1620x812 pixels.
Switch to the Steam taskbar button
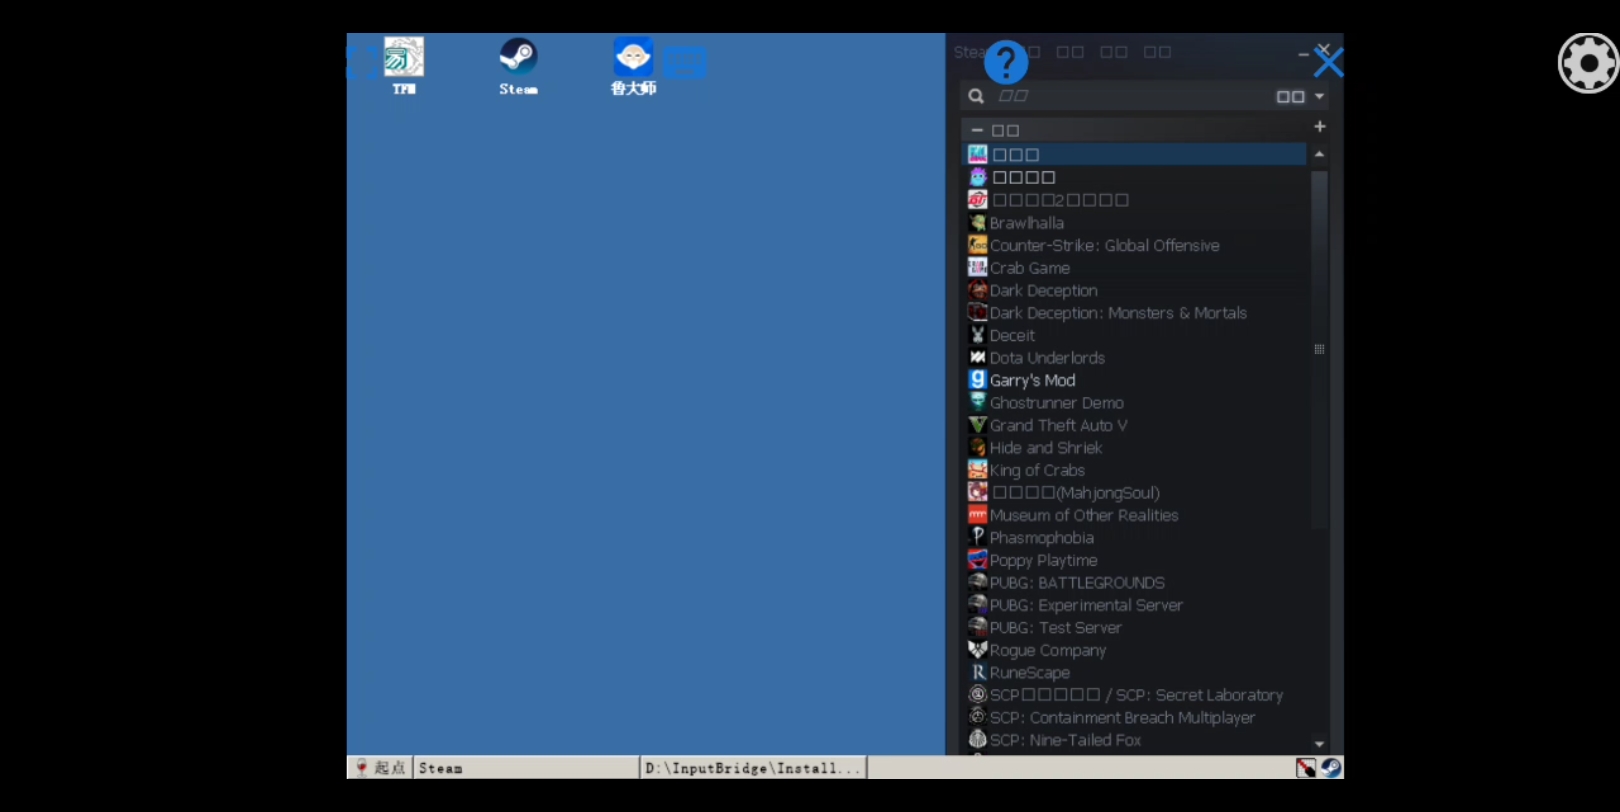coord(525,768)
